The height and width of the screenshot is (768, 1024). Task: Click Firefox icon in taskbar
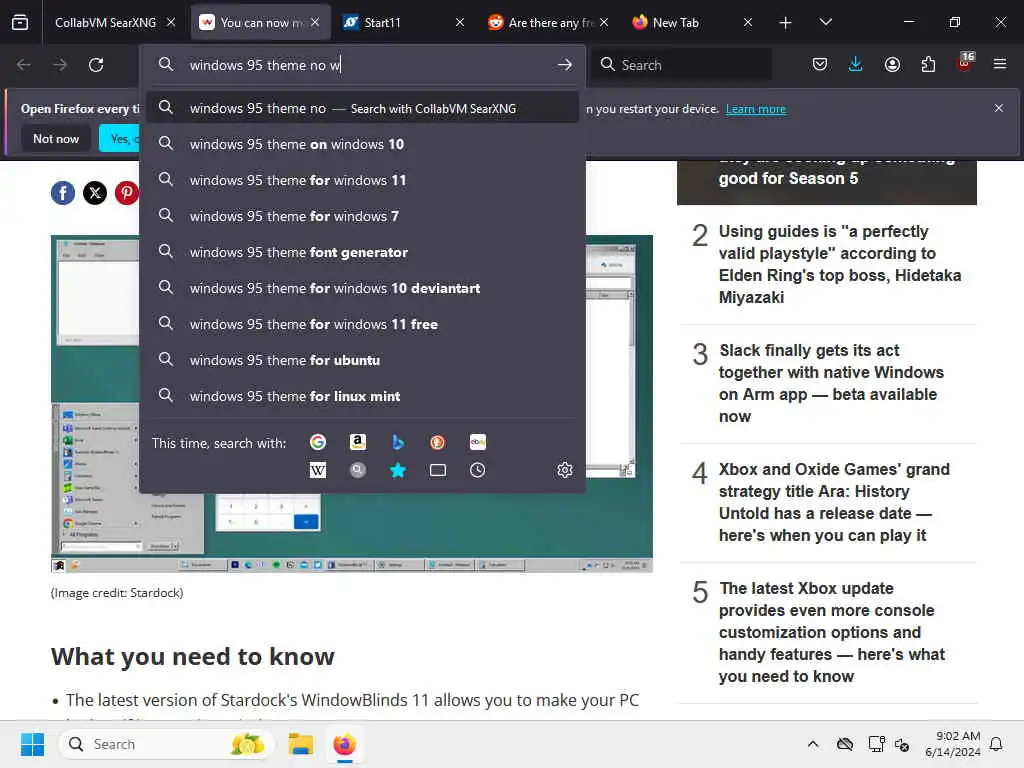(344, 744)
